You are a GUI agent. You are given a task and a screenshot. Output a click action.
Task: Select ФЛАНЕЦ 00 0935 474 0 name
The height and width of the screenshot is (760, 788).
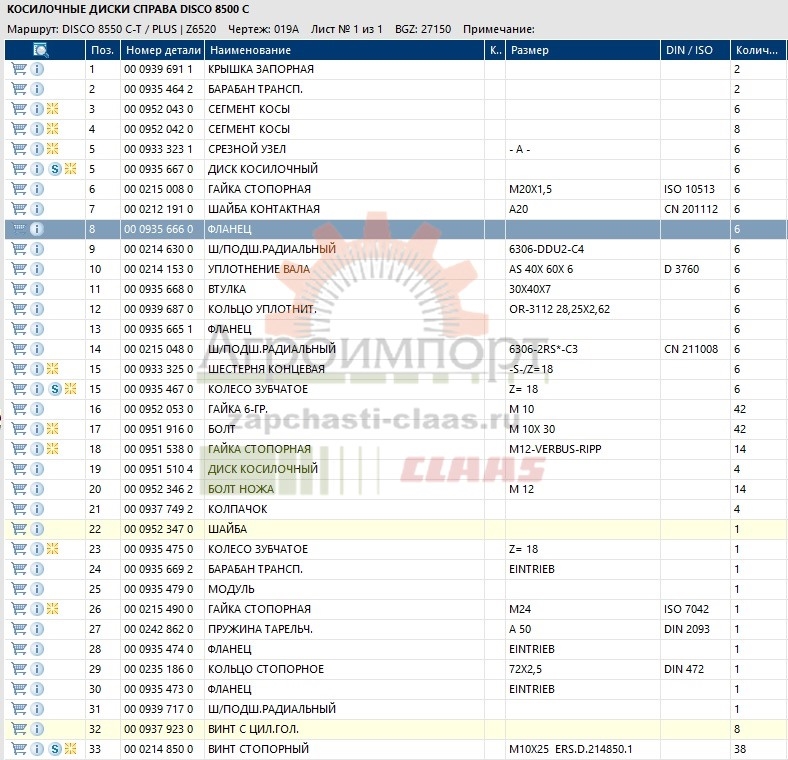pyautogui.click(x=229, y=649)
